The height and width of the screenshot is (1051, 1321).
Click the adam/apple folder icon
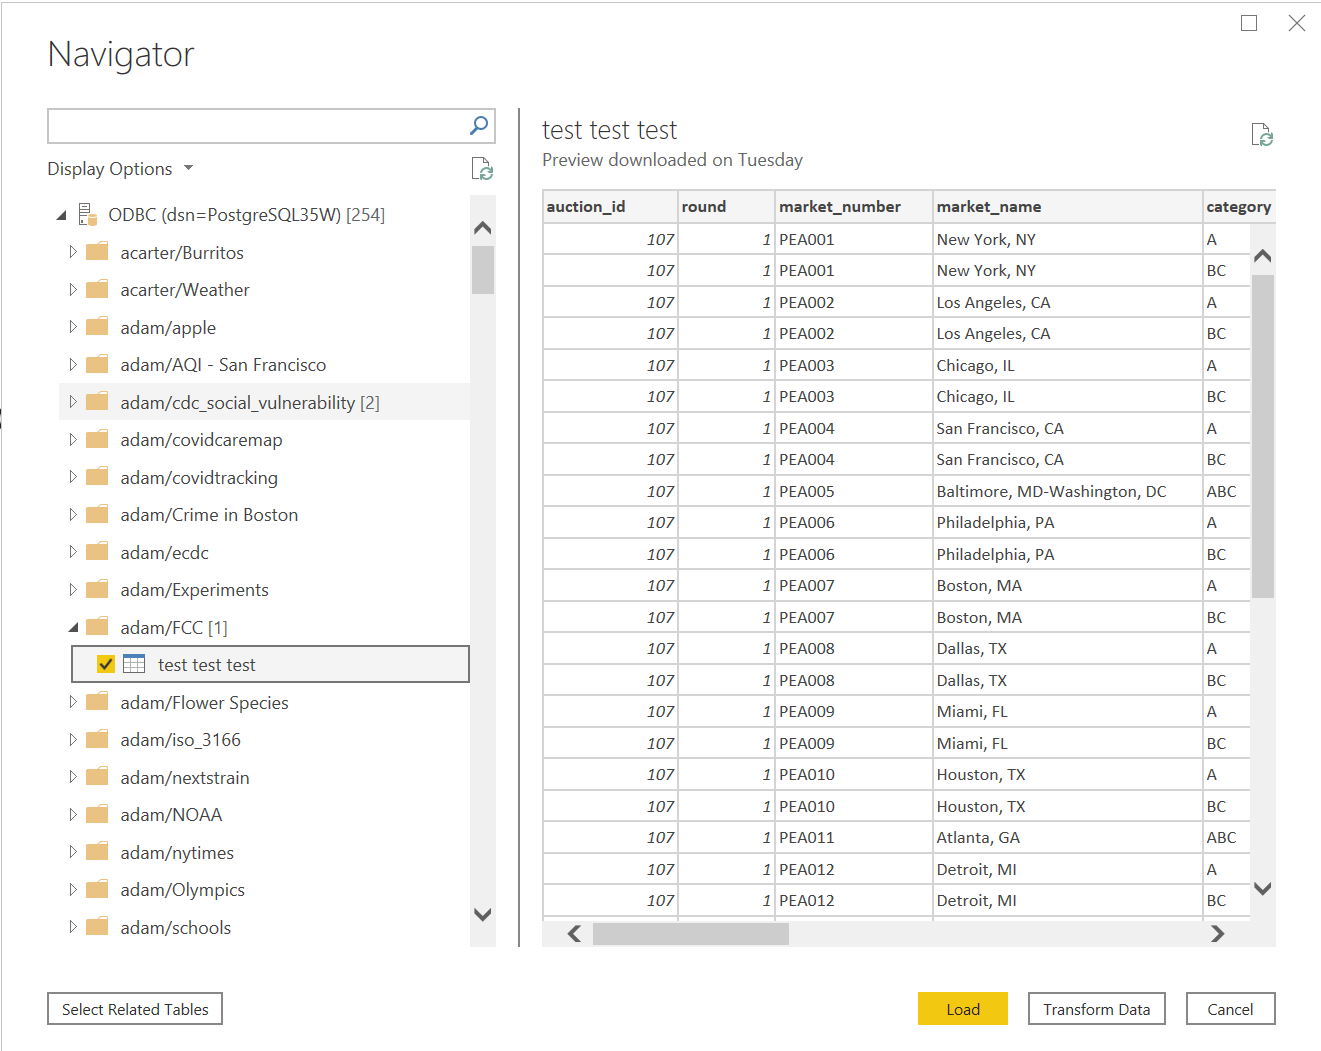(97, 327)
